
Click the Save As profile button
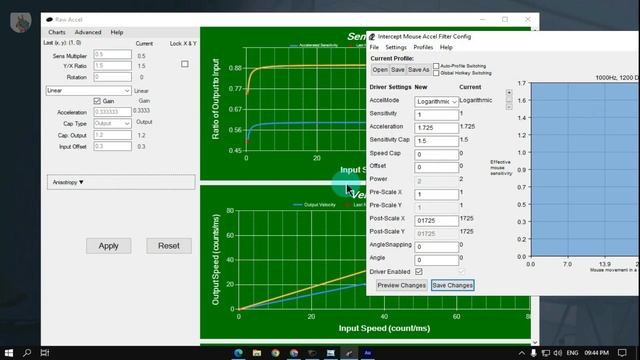pyautogui.click(x=418, y=70)
